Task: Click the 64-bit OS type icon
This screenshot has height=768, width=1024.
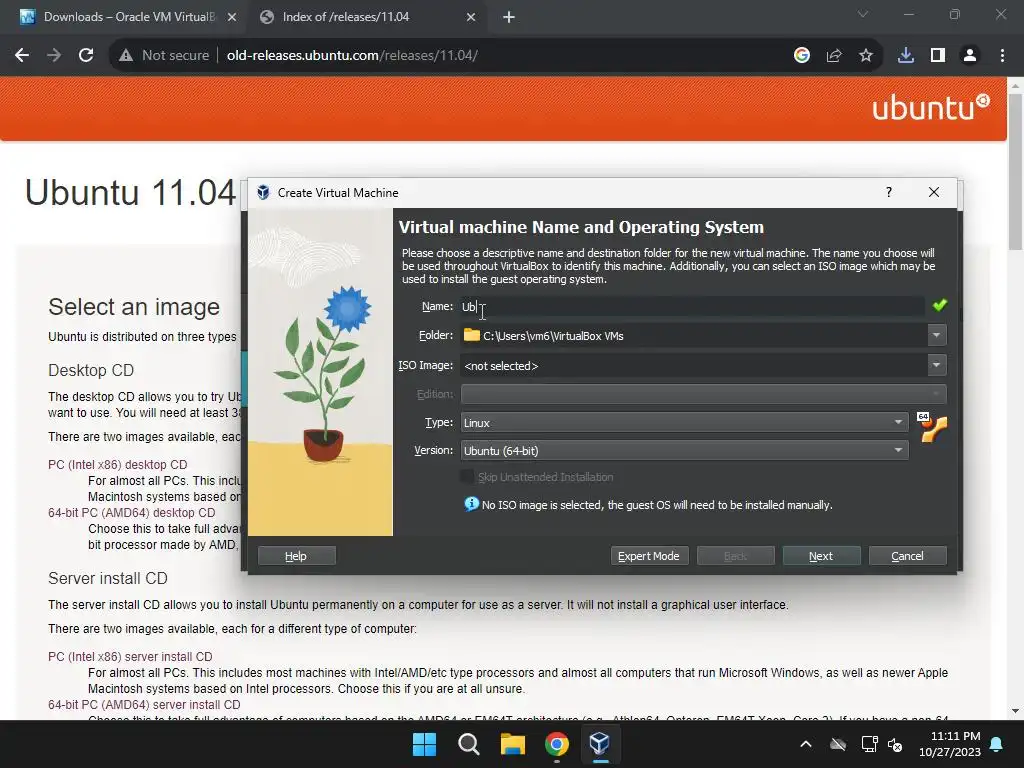Action: point(932,427)
